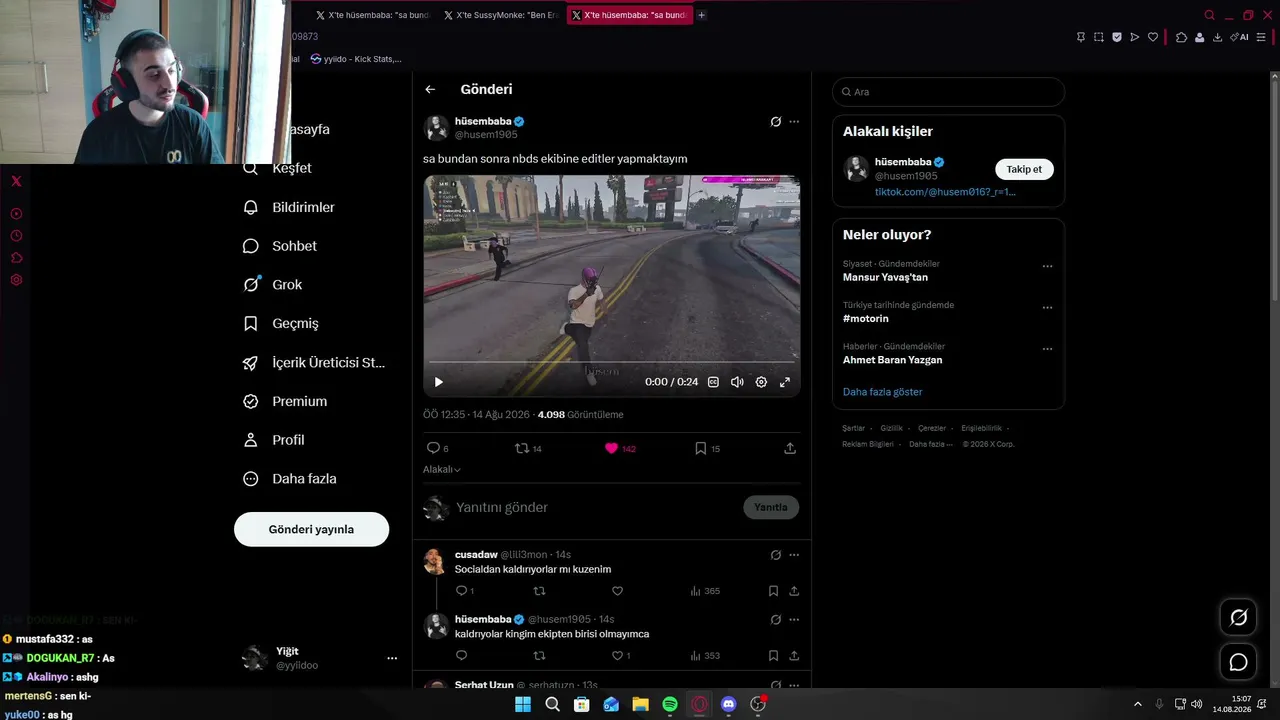Open a new browser tab
Screen dimensions: 1280x720
pos(701,15)
